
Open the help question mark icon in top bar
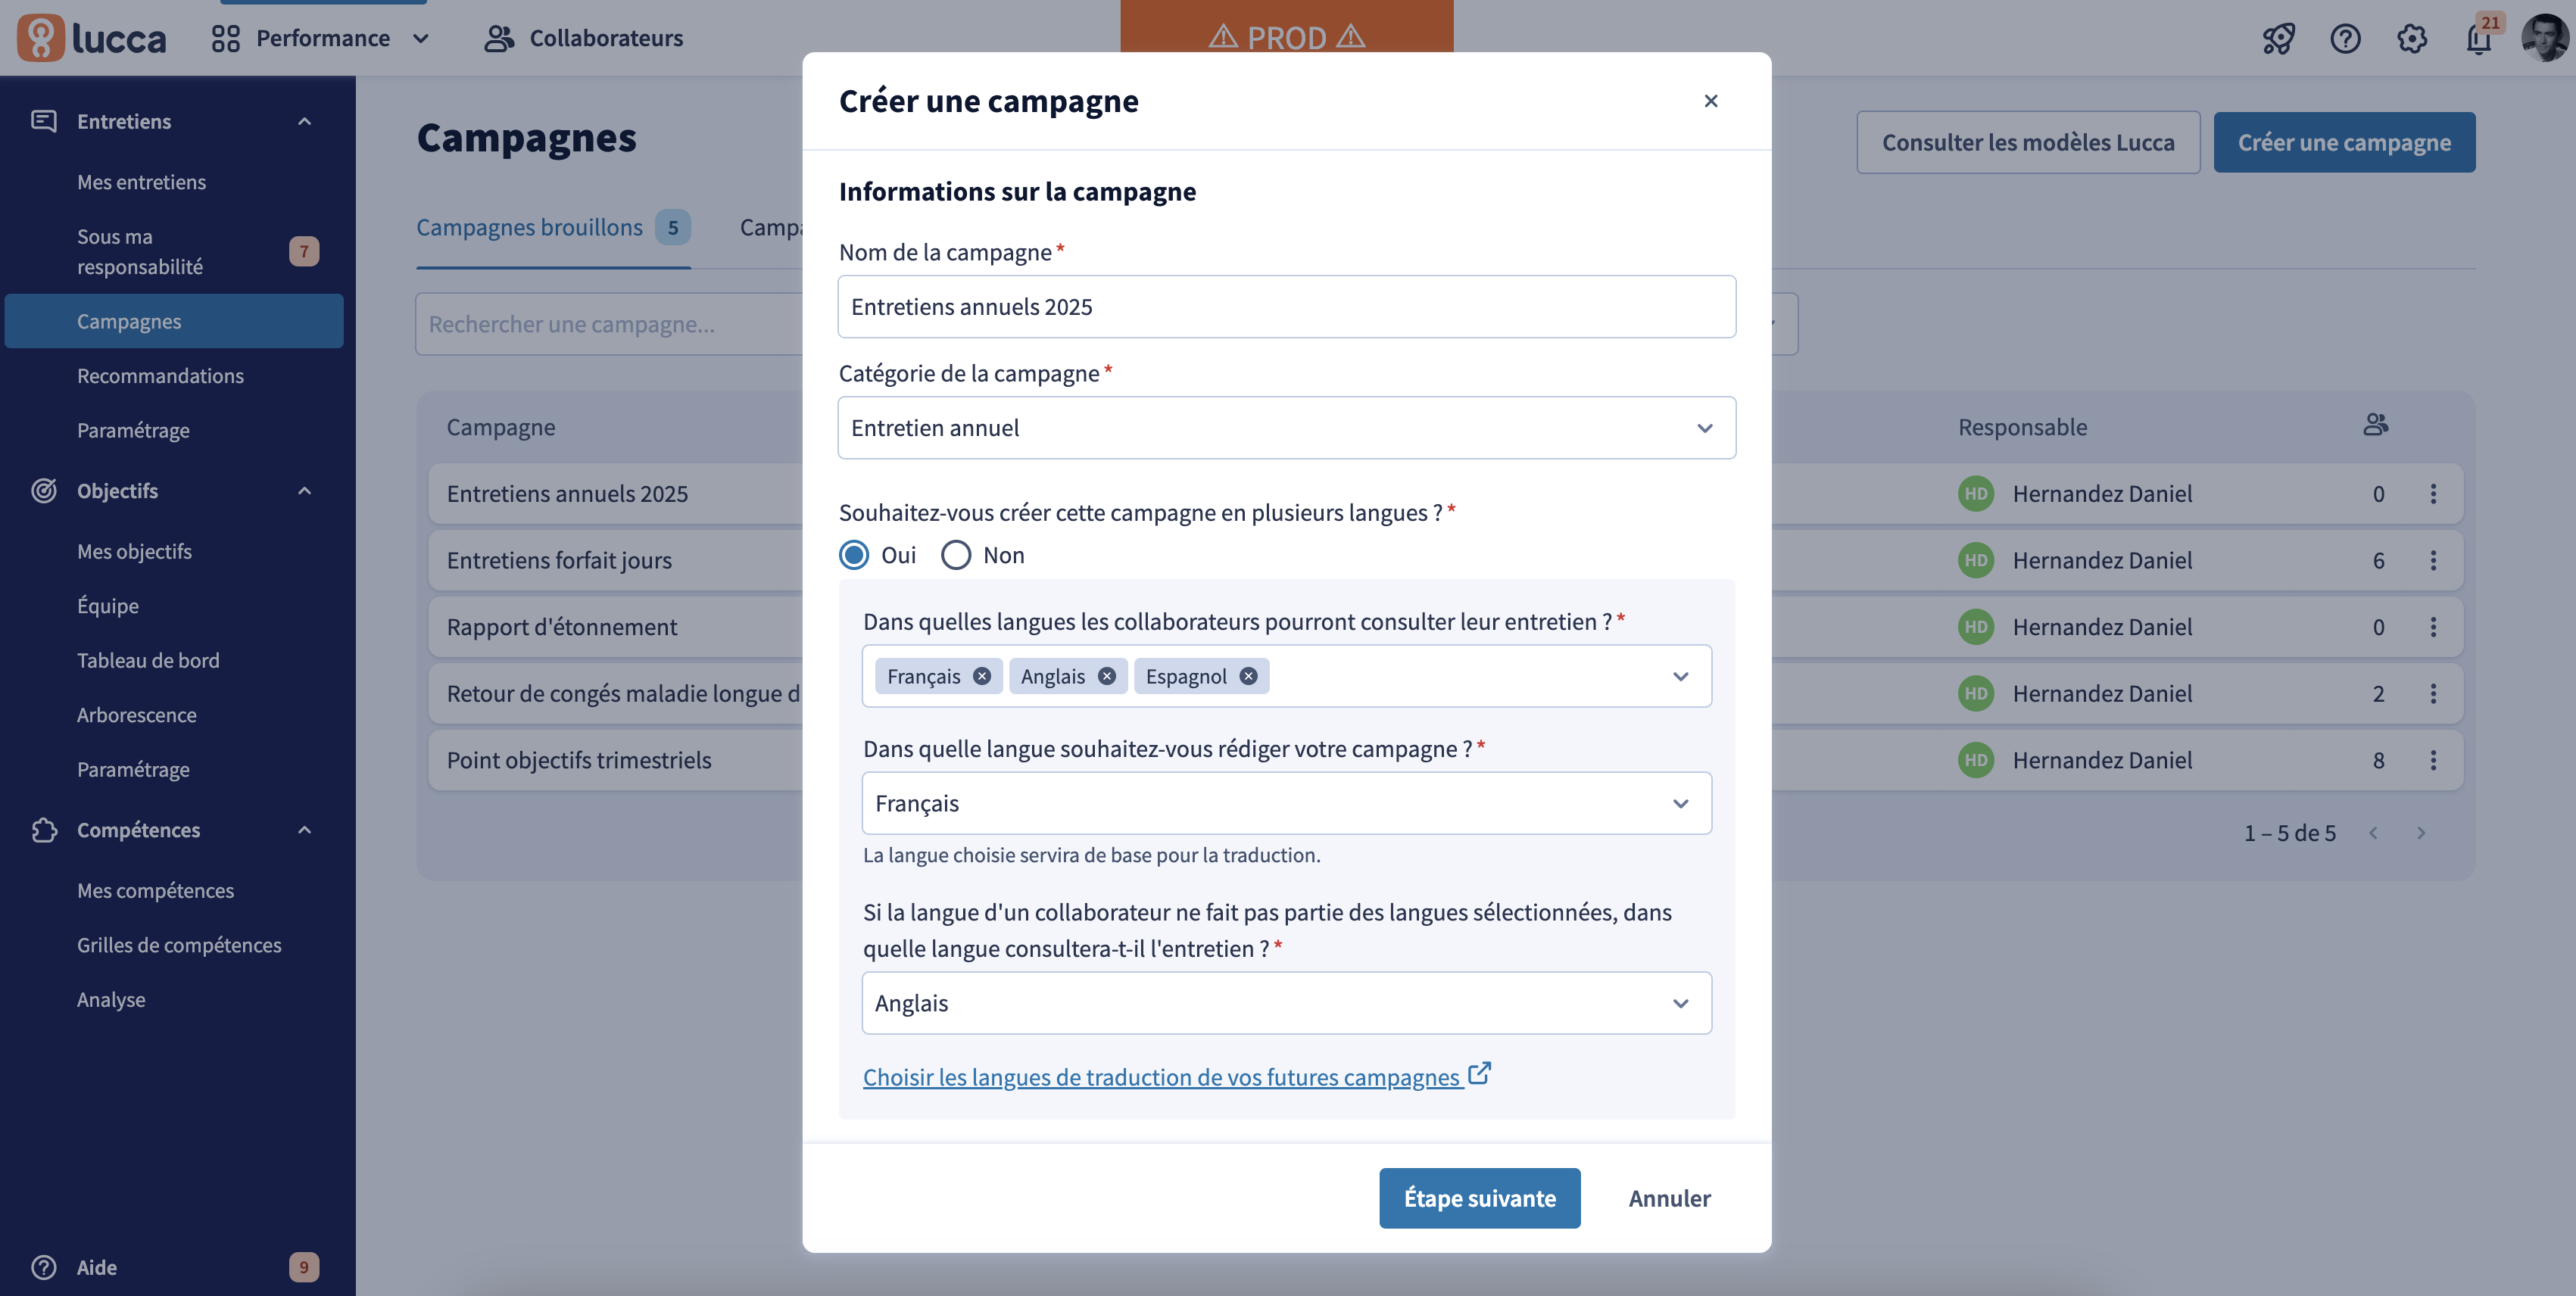tap(2345, 39)
